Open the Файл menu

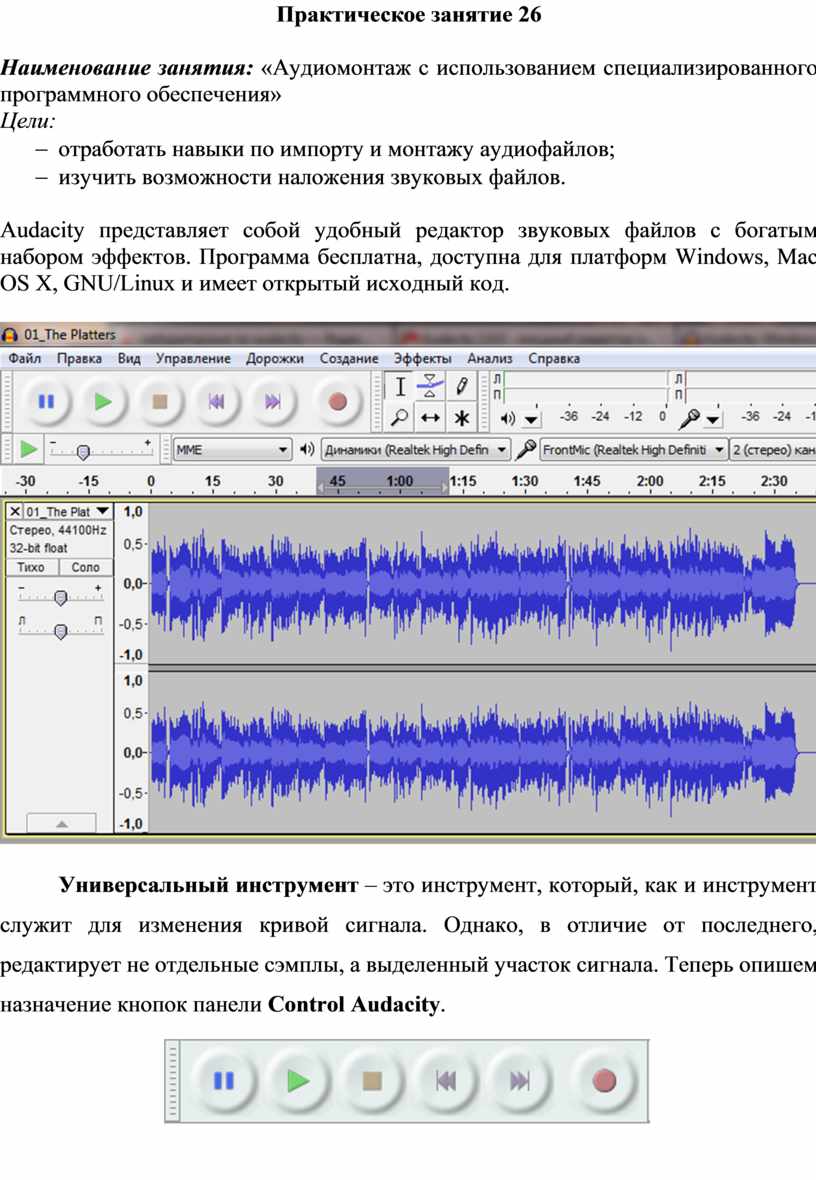25,358
